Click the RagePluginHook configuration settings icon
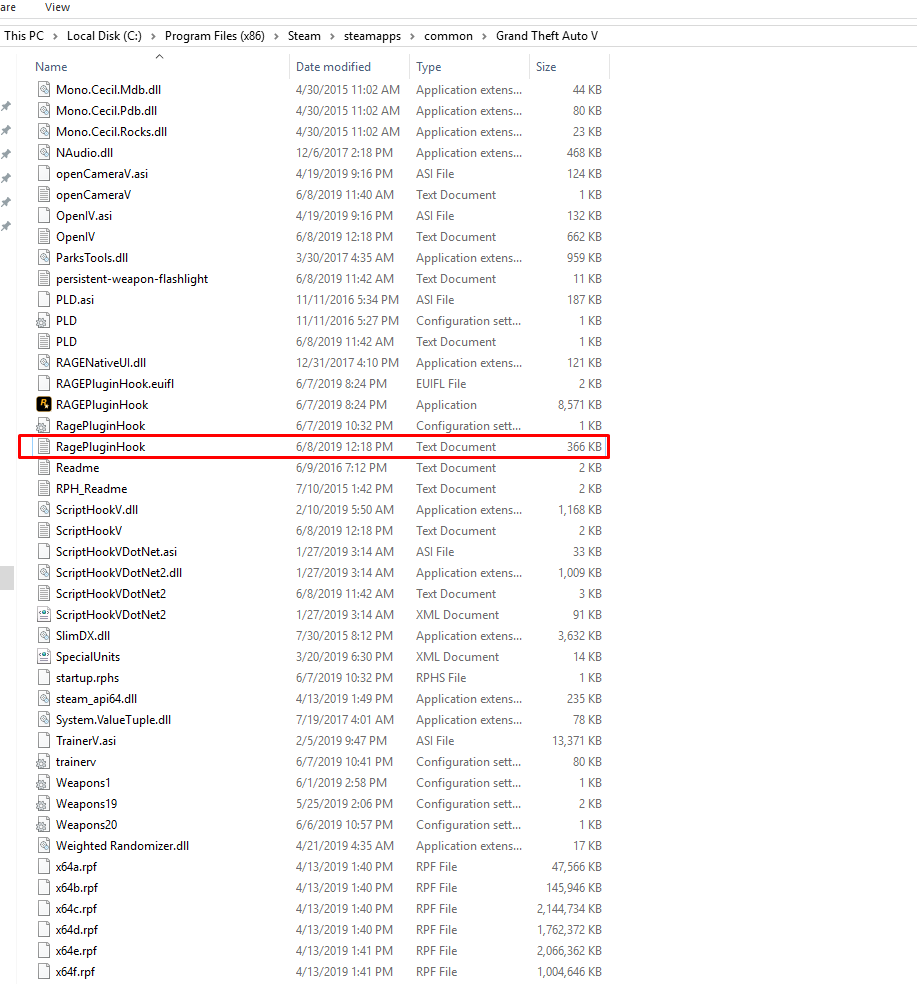Viewport: 917px width, 984px height. (x=43, y=425)
